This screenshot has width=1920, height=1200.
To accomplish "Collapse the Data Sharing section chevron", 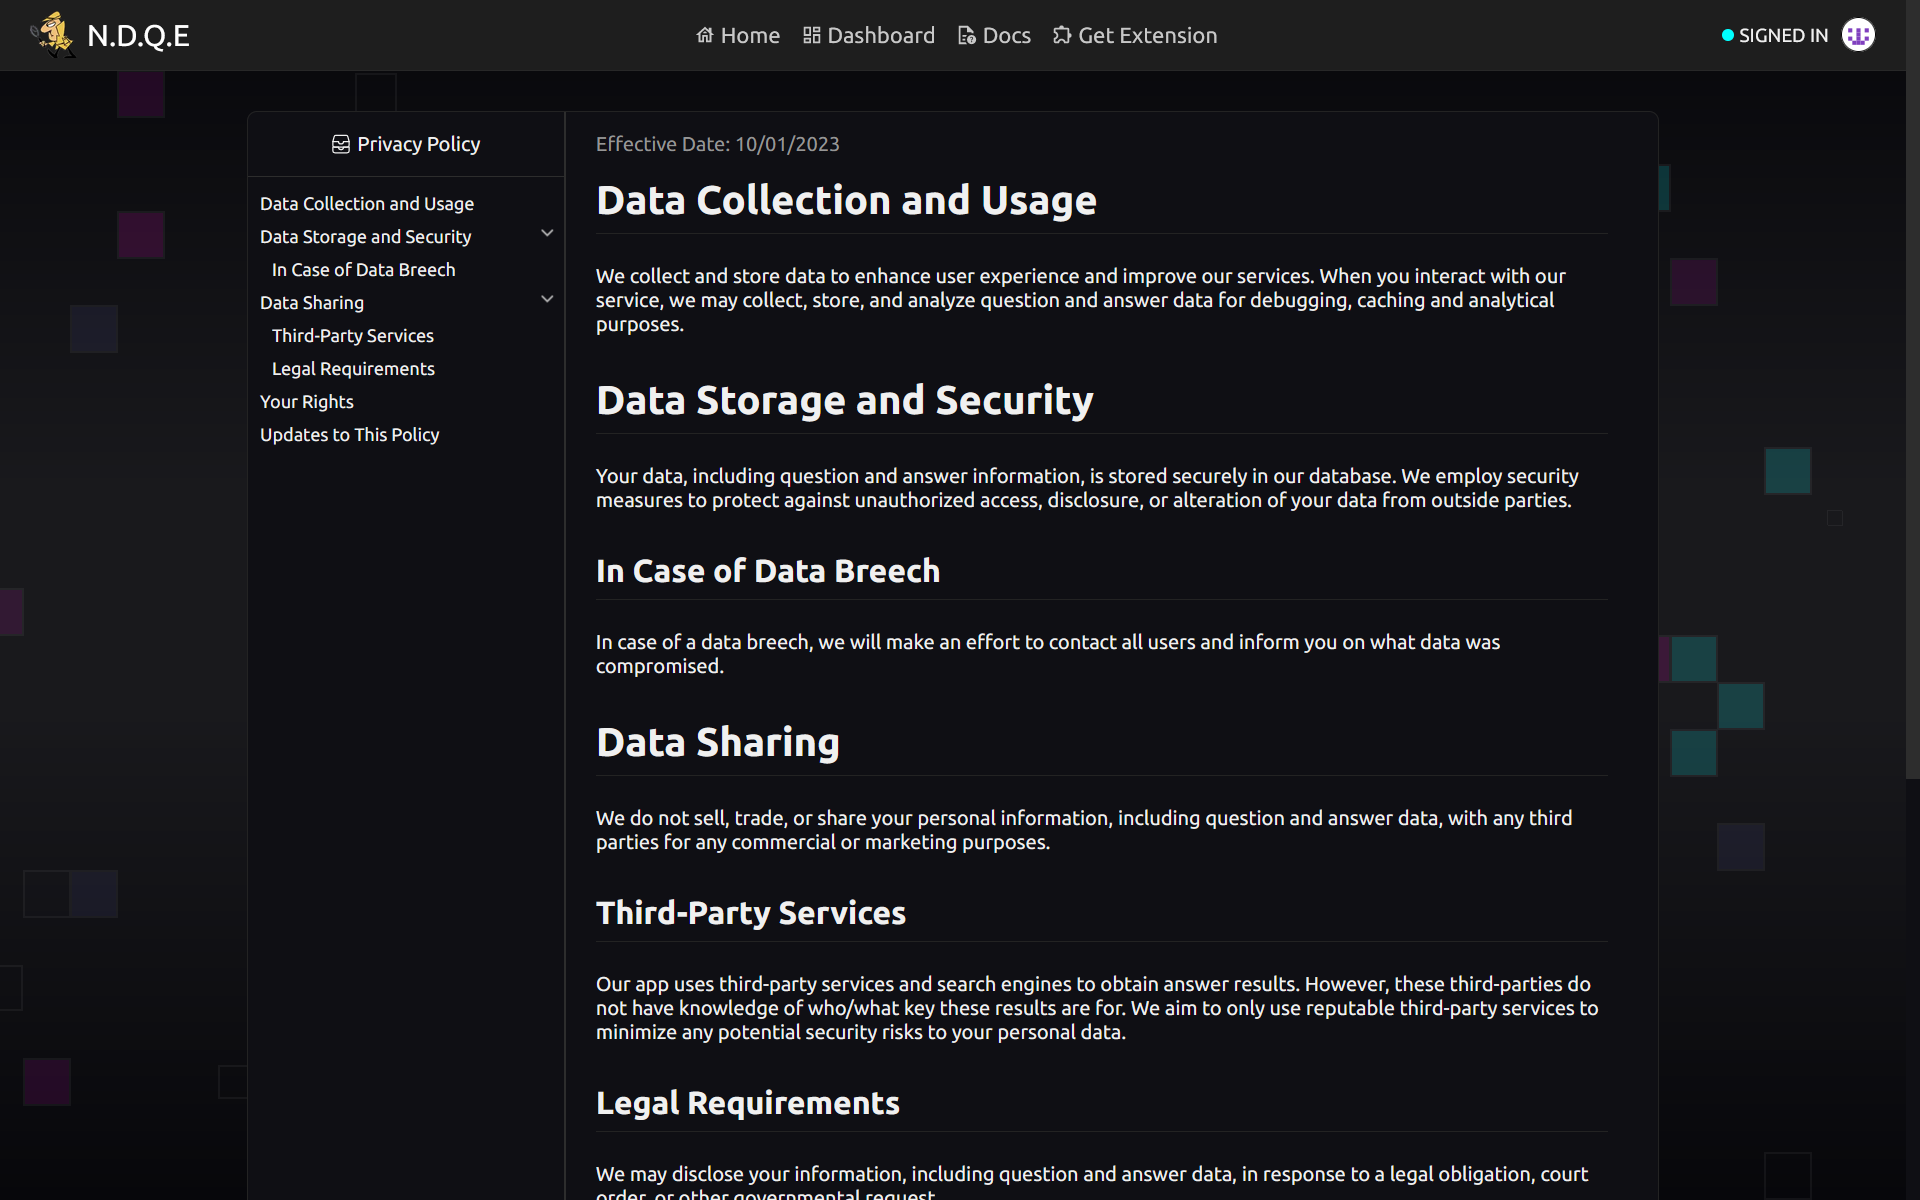I will click(x=547, y=300).
